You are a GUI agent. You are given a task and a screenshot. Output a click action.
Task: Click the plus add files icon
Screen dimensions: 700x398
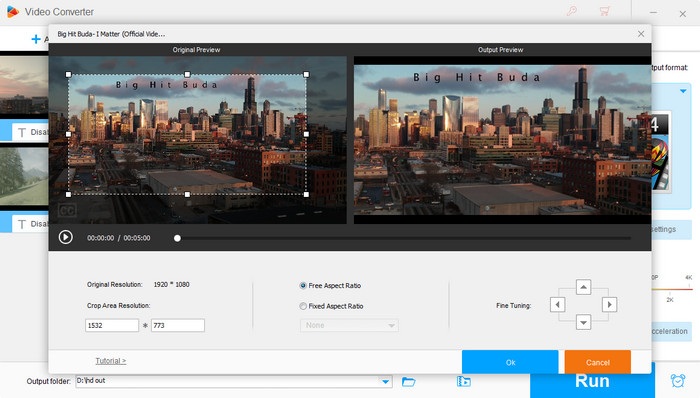(36, 39)
